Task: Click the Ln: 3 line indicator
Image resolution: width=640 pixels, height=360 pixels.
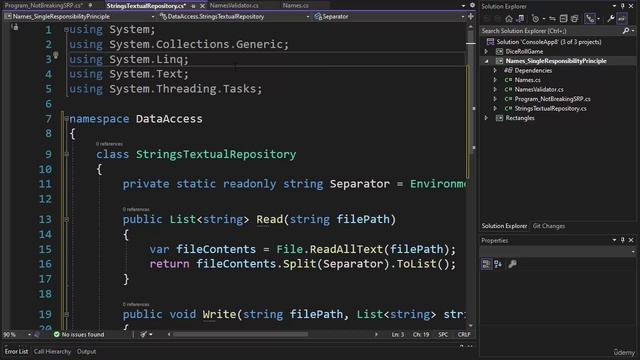Action: click(x=398, y=335)
